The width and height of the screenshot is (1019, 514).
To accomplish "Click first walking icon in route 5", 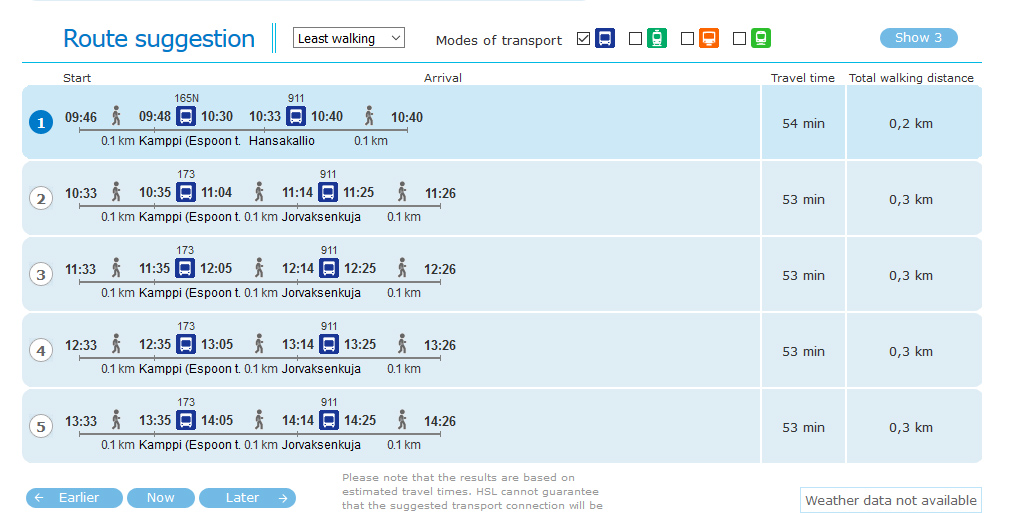I will coord(116,420).
